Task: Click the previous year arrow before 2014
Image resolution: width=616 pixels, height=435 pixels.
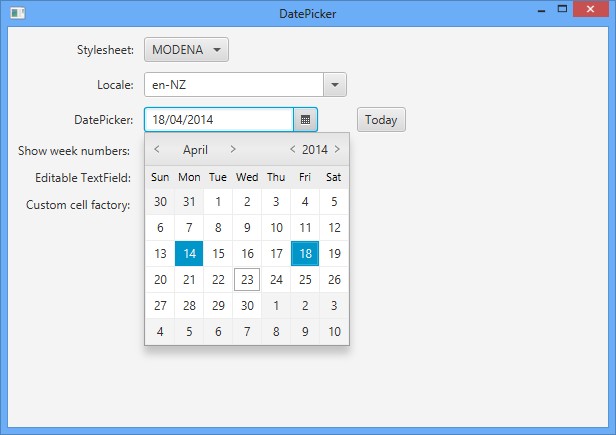Action: (292, 149)
